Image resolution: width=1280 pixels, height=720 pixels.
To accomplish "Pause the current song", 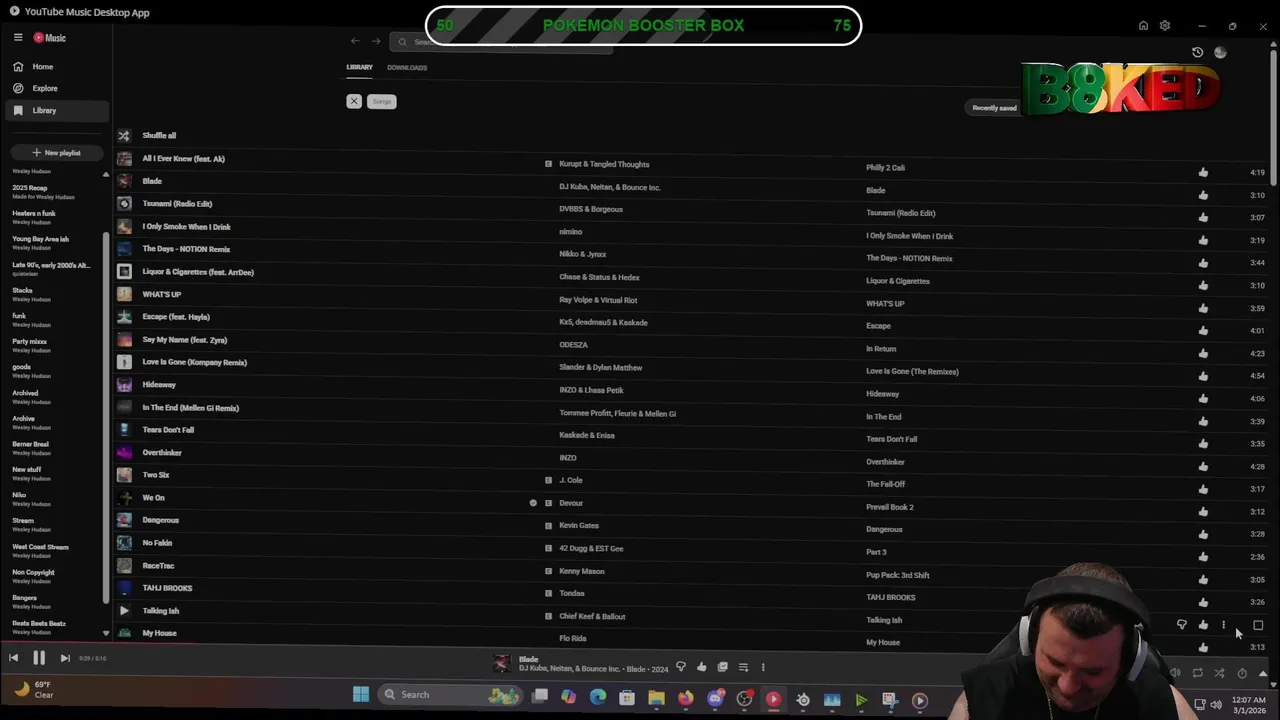I will 39,658.
